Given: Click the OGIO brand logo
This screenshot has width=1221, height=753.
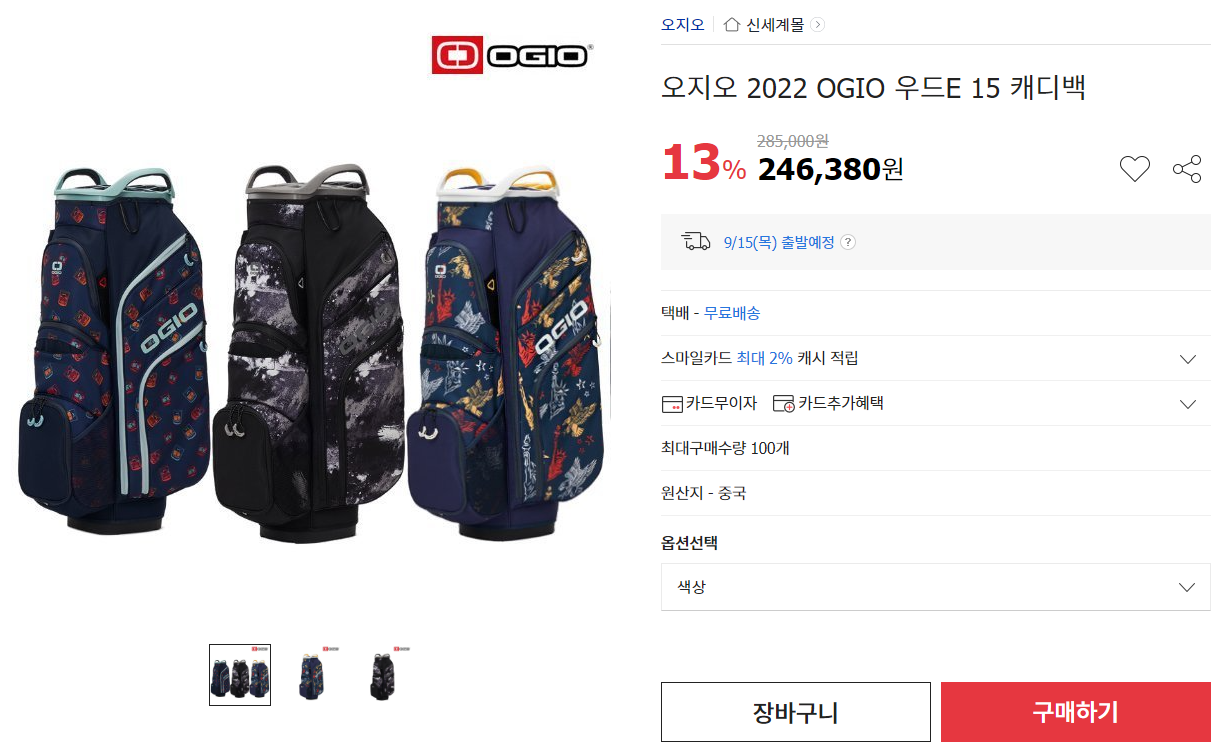Looking at the screenshot, I should tap(512, 55).
